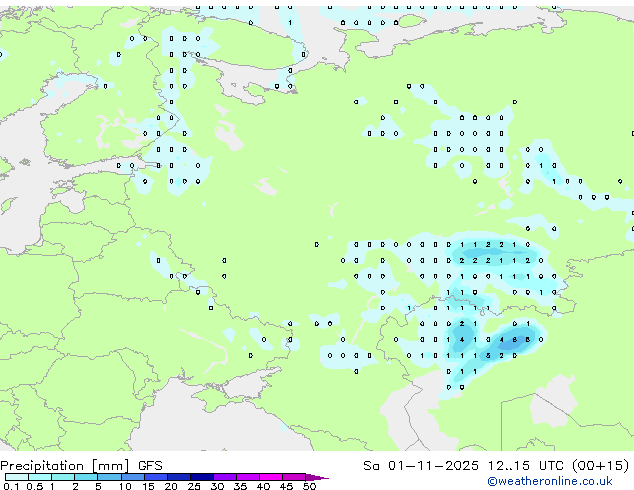Pick the 40–45 mm magenta legend swatch

[271, 477]
